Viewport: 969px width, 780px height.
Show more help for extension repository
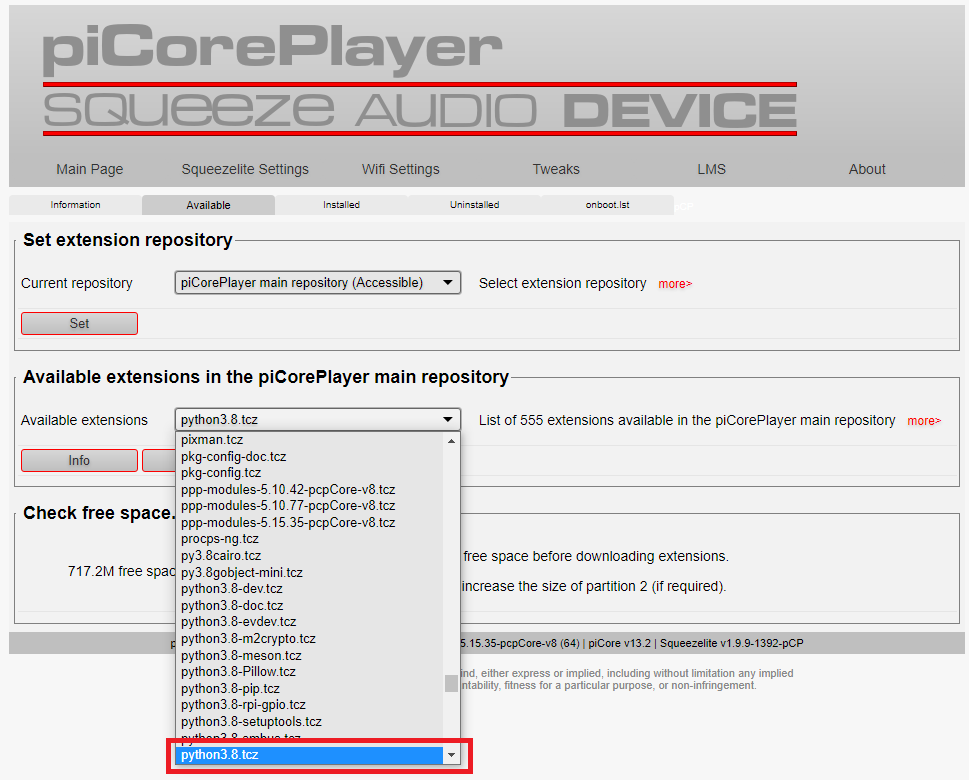675,284
